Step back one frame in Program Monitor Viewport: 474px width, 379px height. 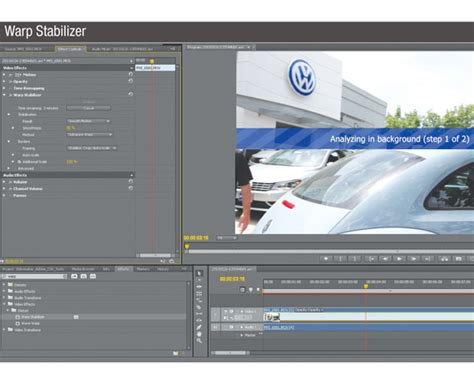pos(385,259)
